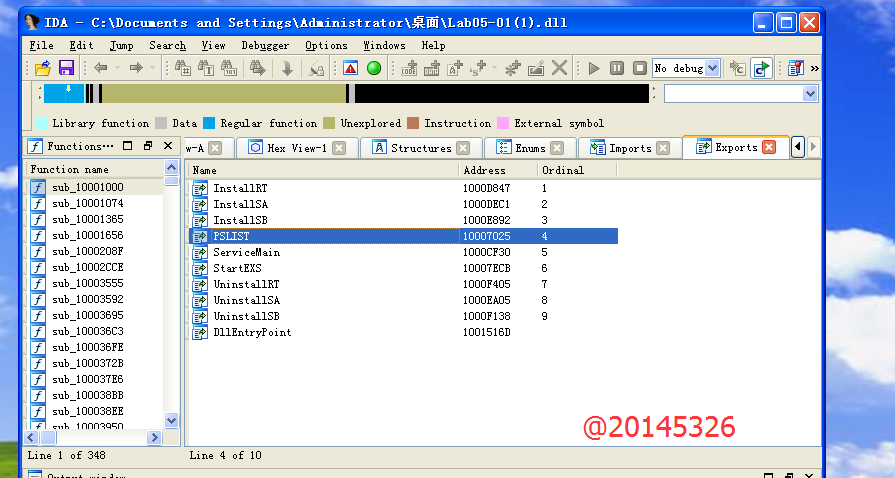Image resolution: width=895 pixels, height=478 pixels.
Task: Open the No debug debugger dropdown
Action: (x=712, y=69)
